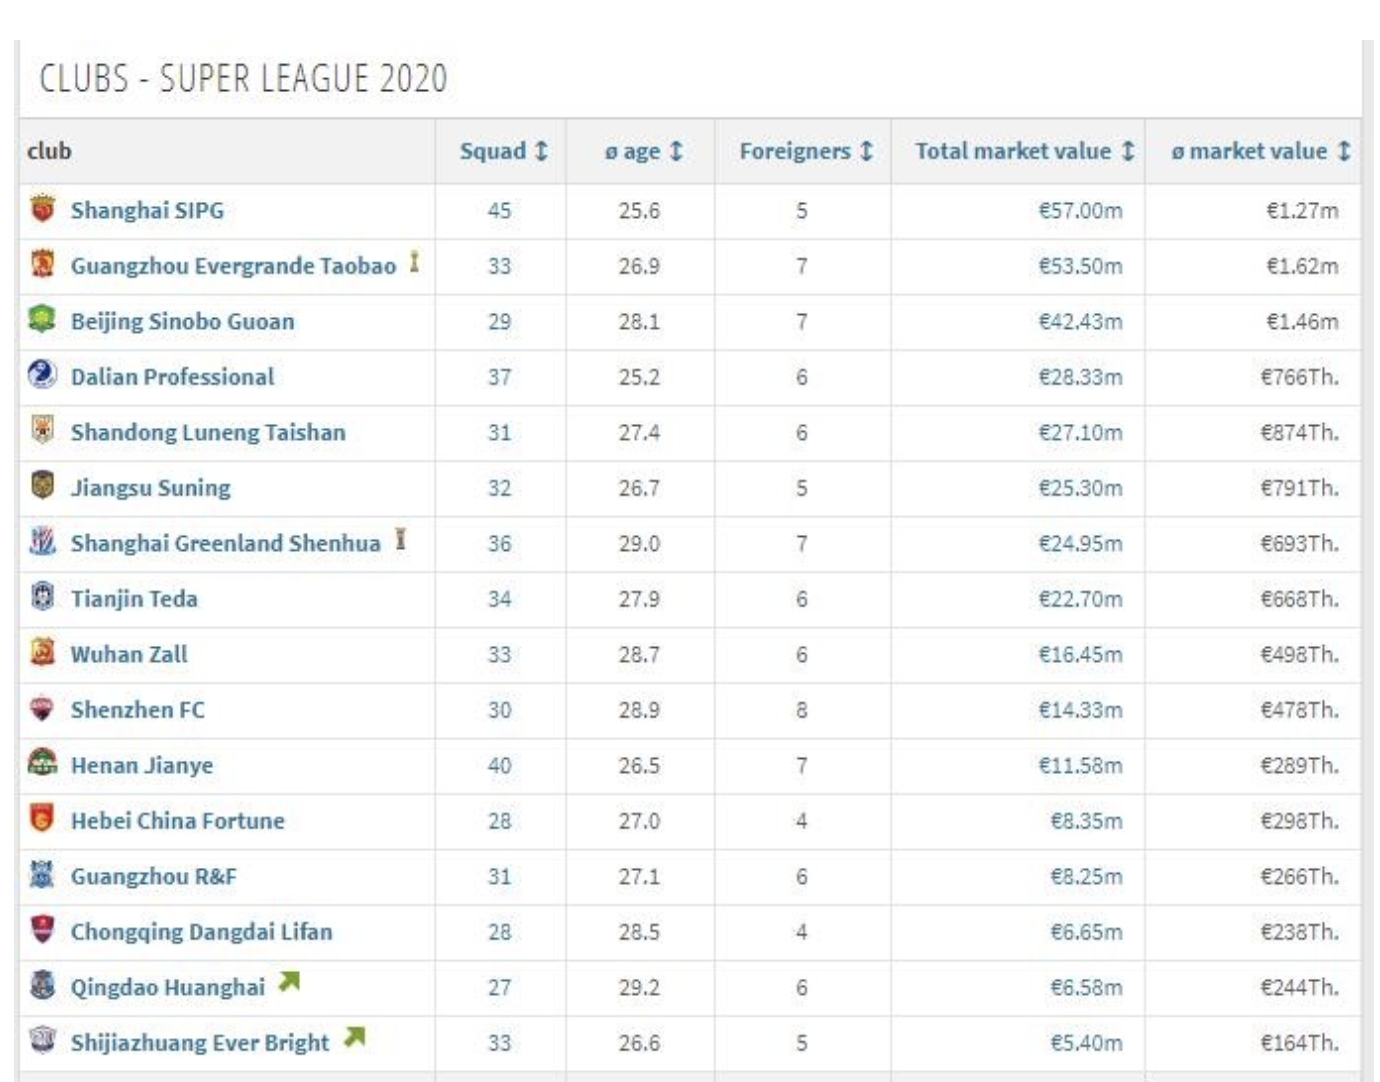Open the Jiangsu Suning club link
Viewport: 1380px width, 1082px height.
coord(150,488)
